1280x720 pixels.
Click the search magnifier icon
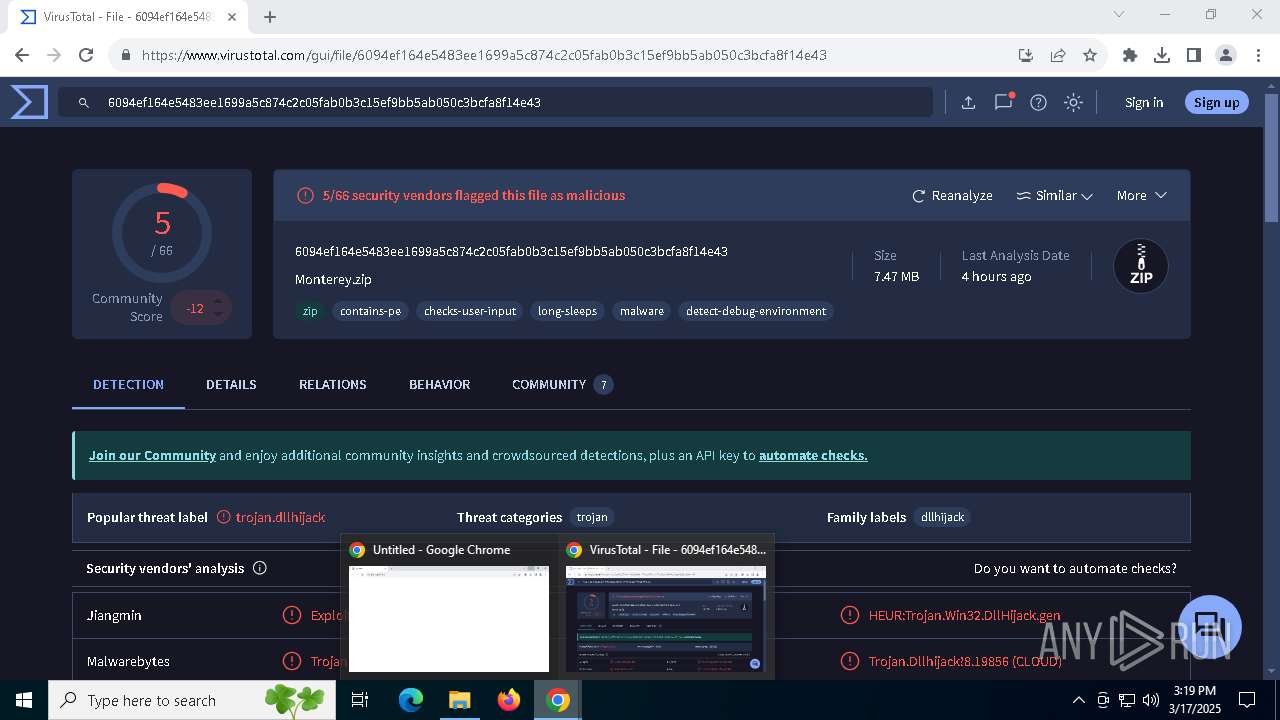click(x=85, y=102)
